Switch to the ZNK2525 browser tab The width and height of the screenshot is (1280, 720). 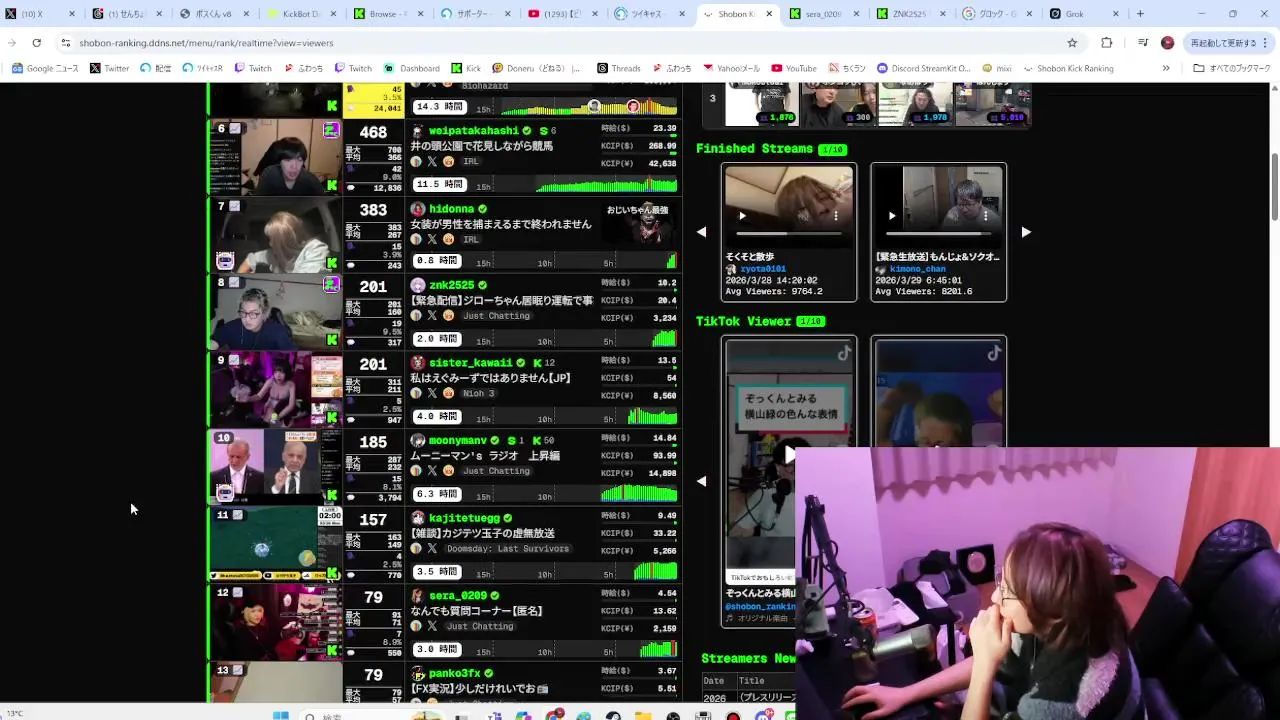(x=910, y=14)
